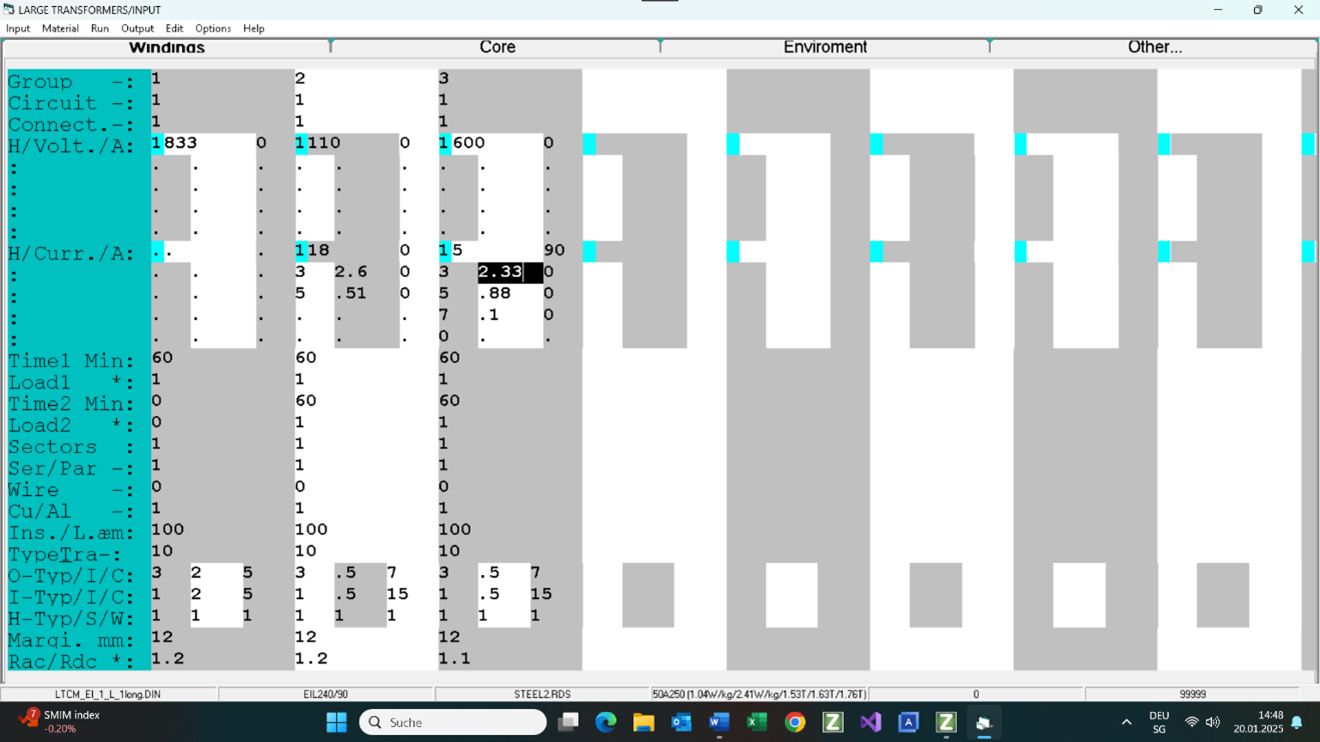1320x742 pixels.
Task: Open the Help menu
Action: [x=254, y=29]
